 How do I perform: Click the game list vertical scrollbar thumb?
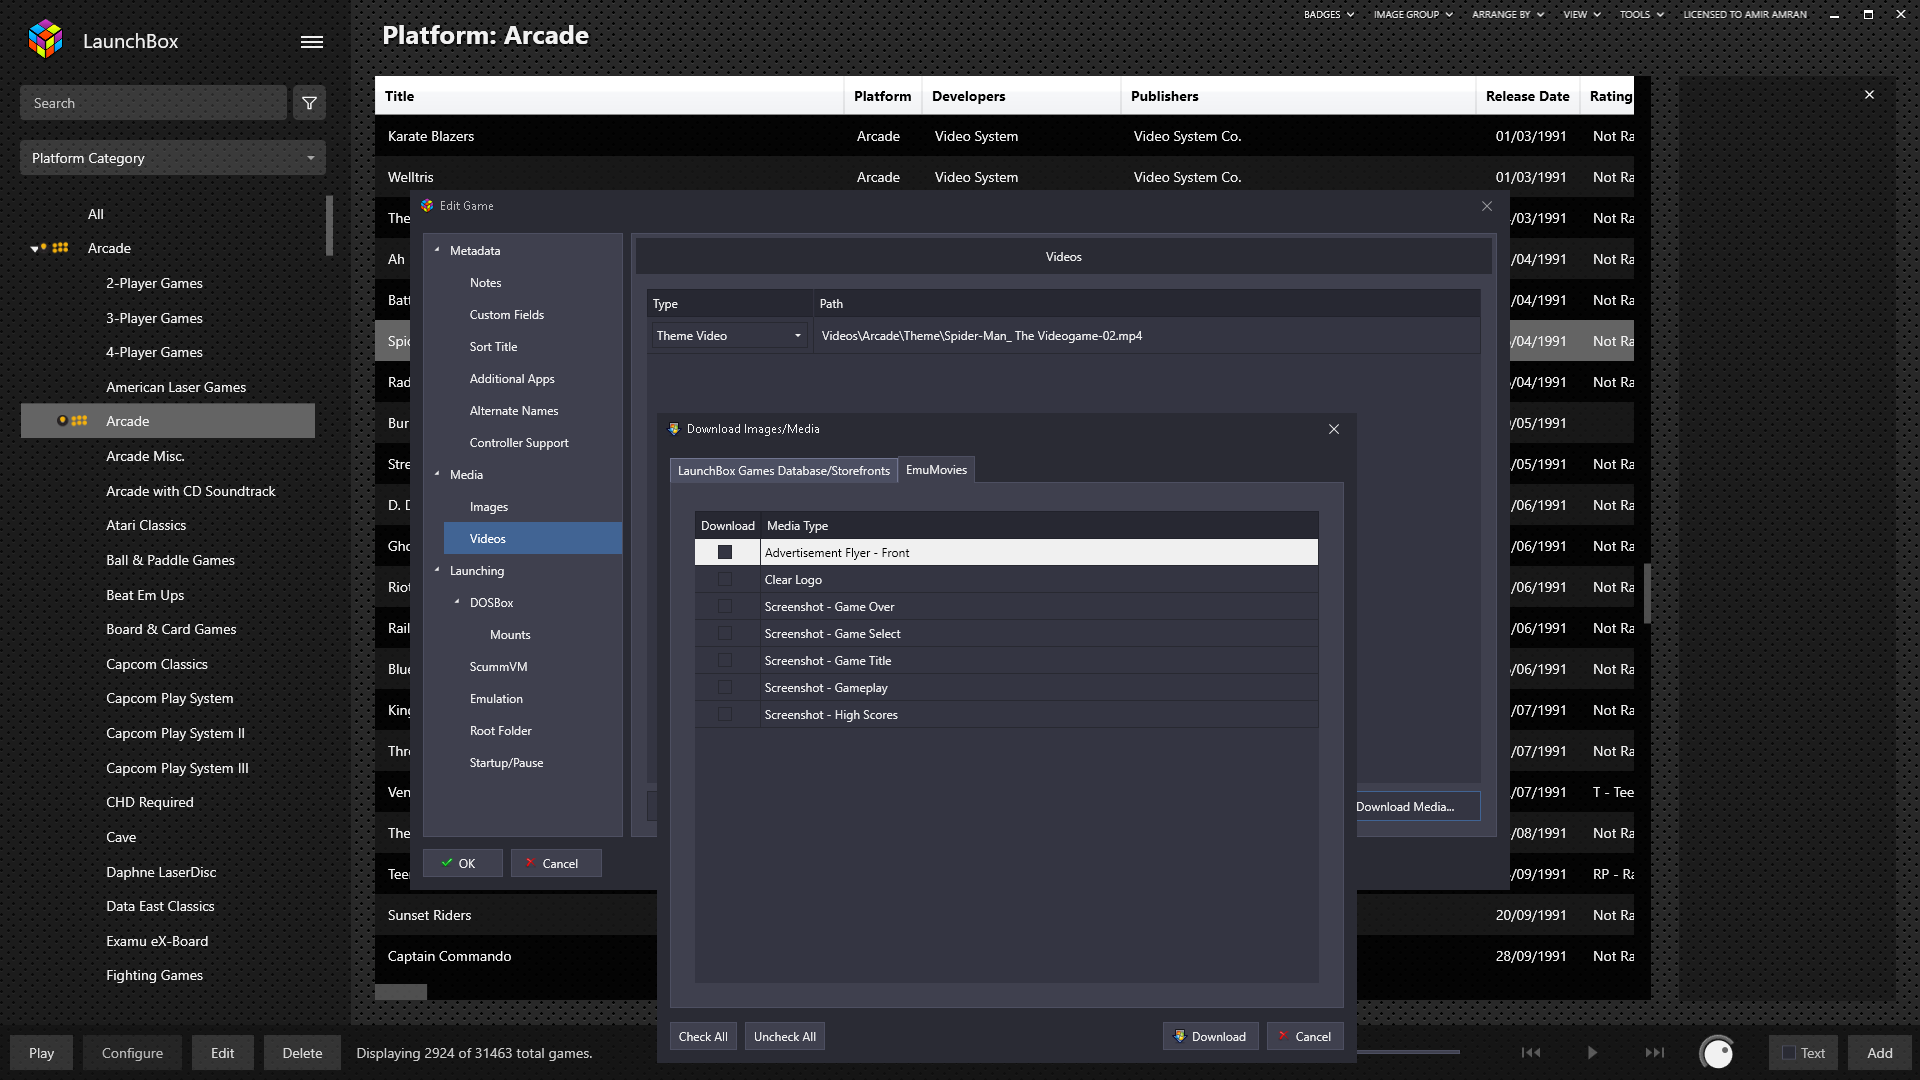click(x=1646, y=593)
